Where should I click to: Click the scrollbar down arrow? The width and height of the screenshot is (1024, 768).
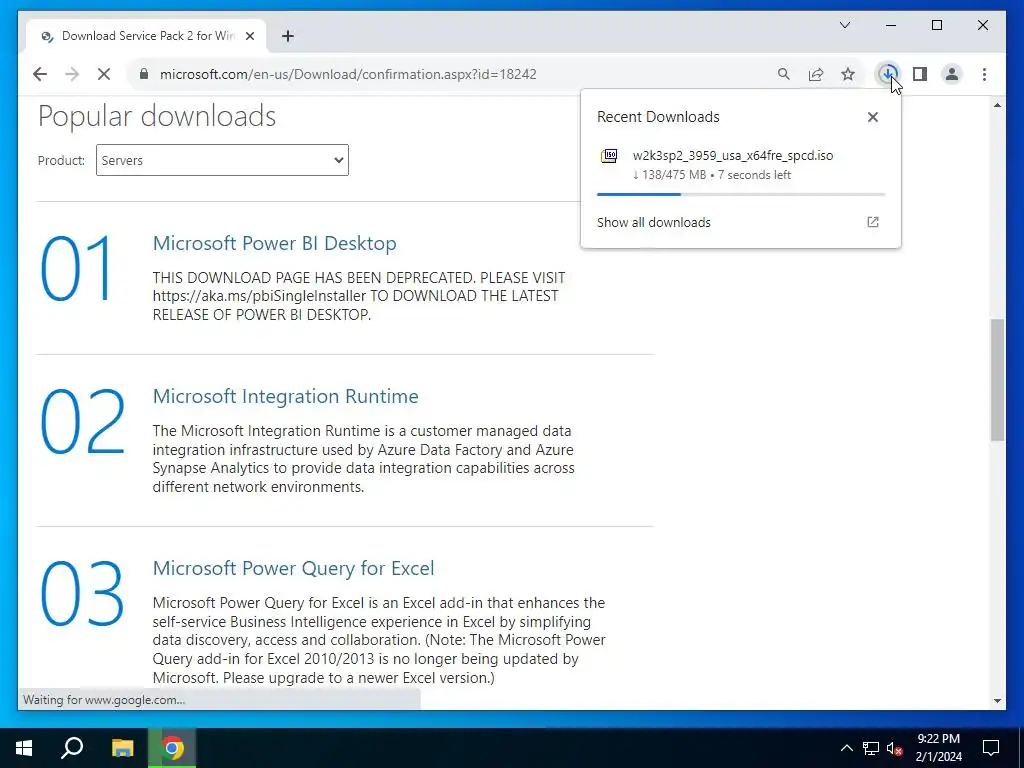tap(997, 701)
